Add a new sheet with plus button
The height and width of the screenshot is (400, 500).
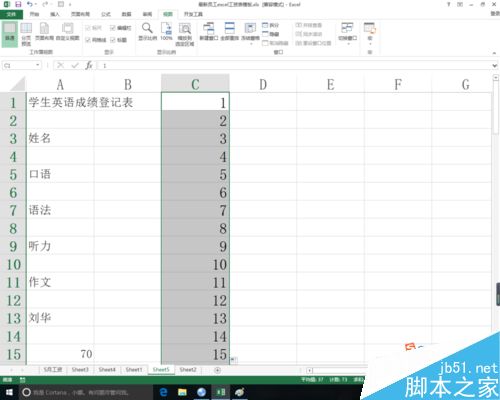coord(217,370)
